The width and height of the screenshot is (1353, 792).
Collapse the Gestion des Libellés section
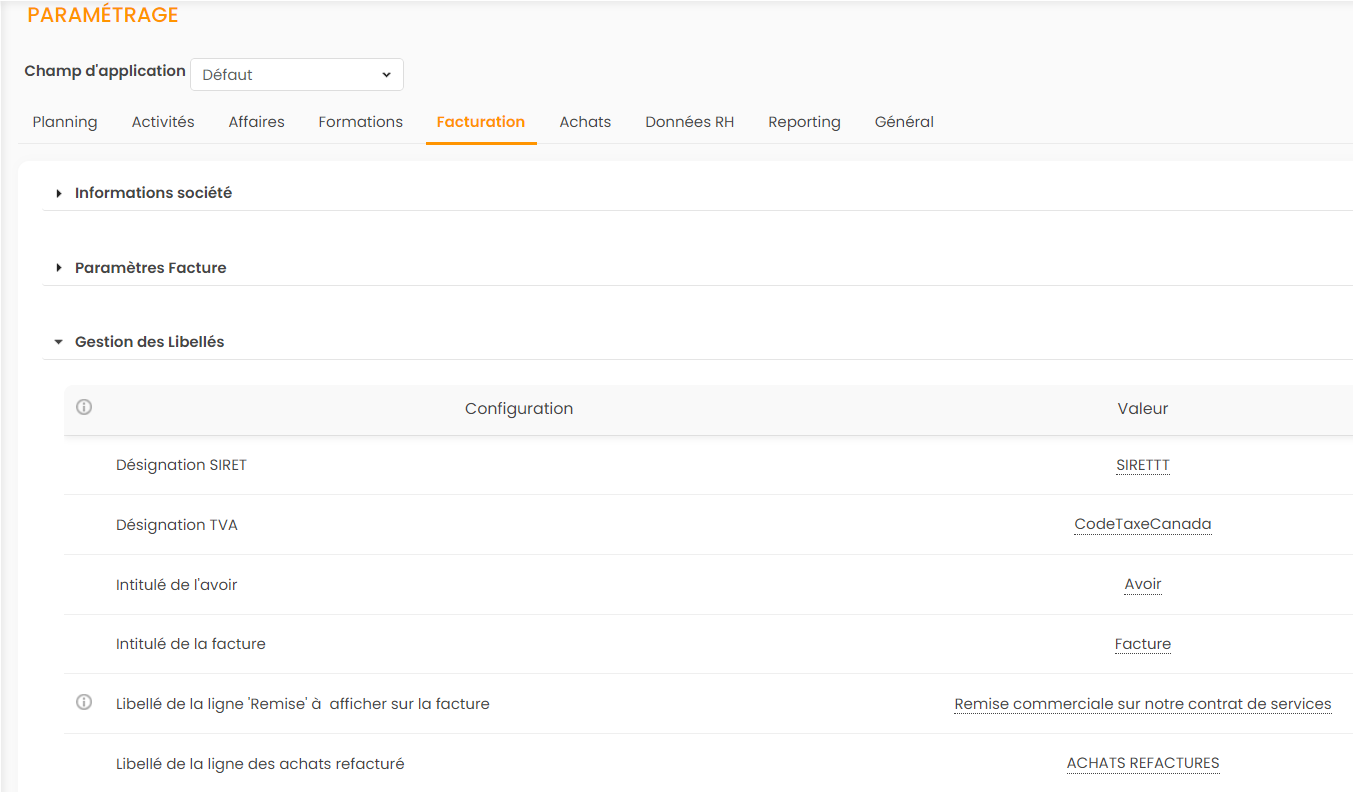(x=149, y=342)
